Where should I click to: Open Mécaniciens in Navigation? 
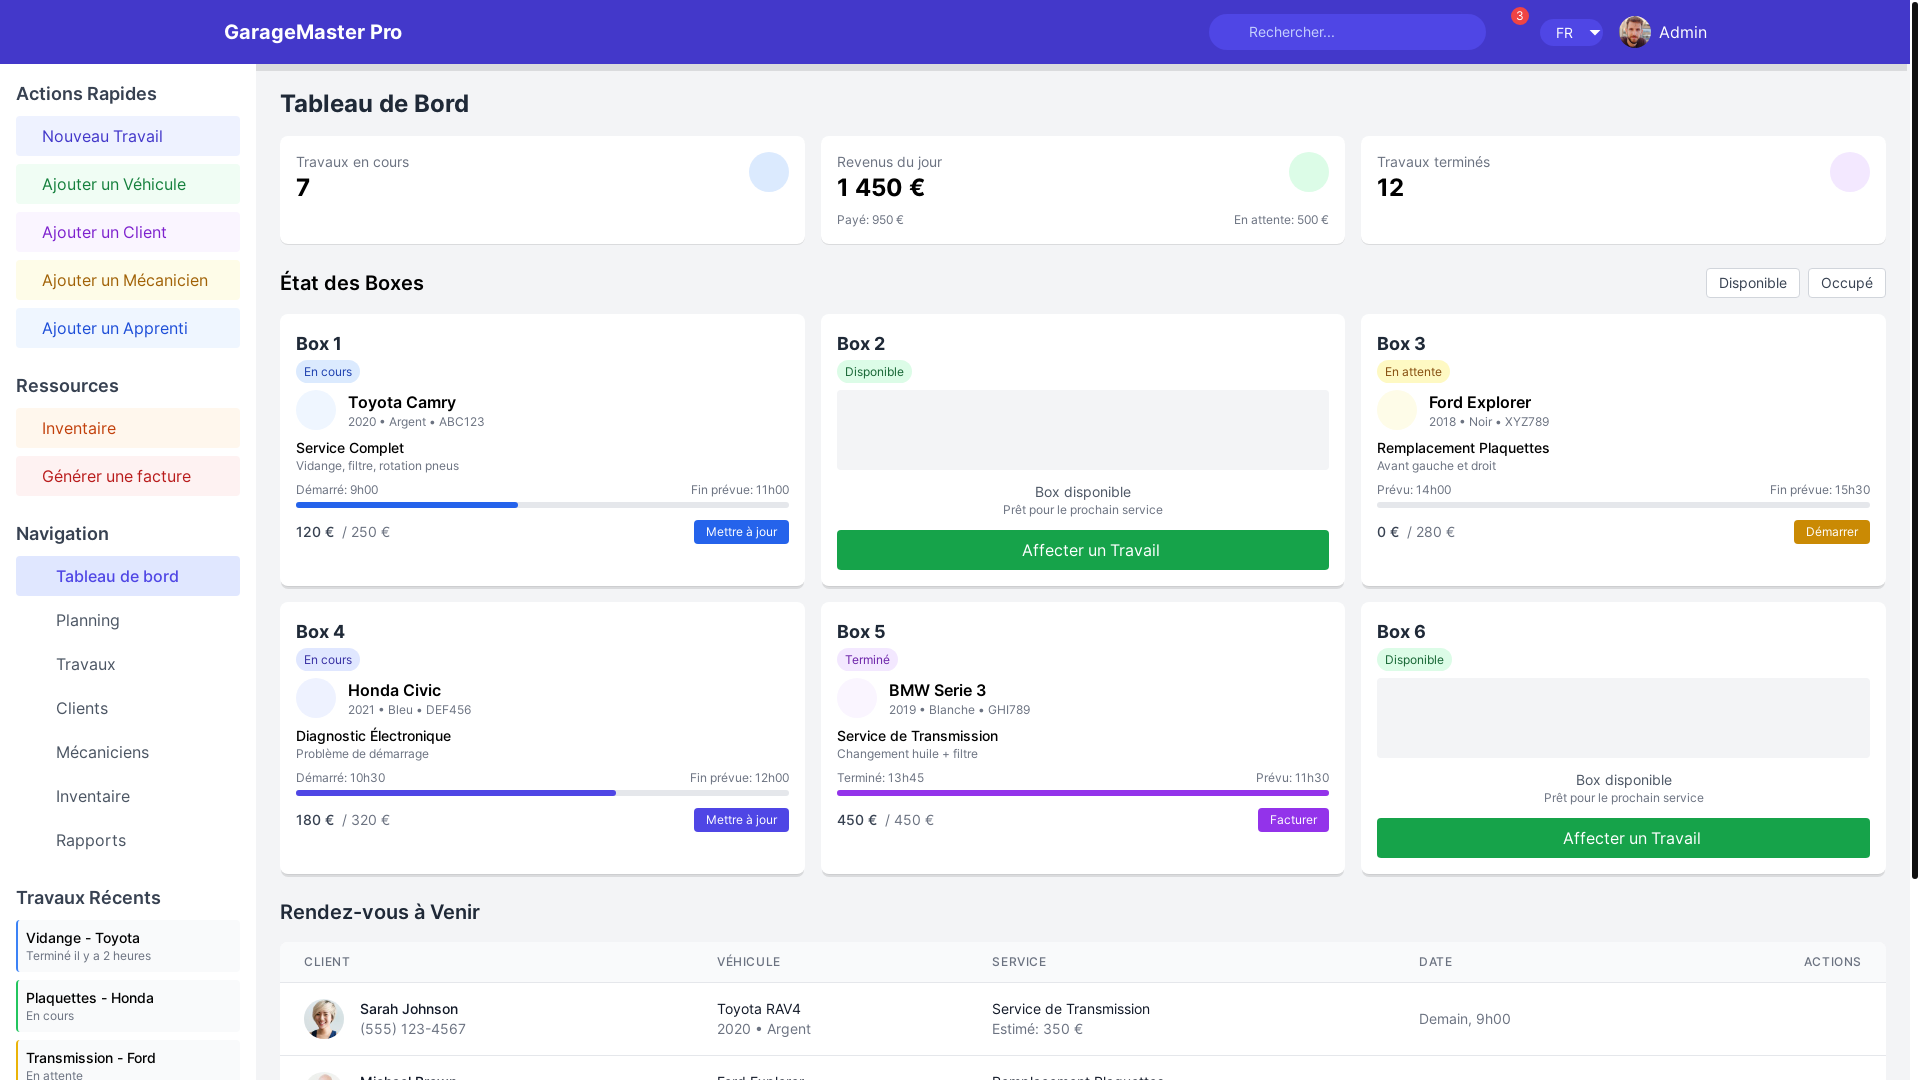coord(128,752)
